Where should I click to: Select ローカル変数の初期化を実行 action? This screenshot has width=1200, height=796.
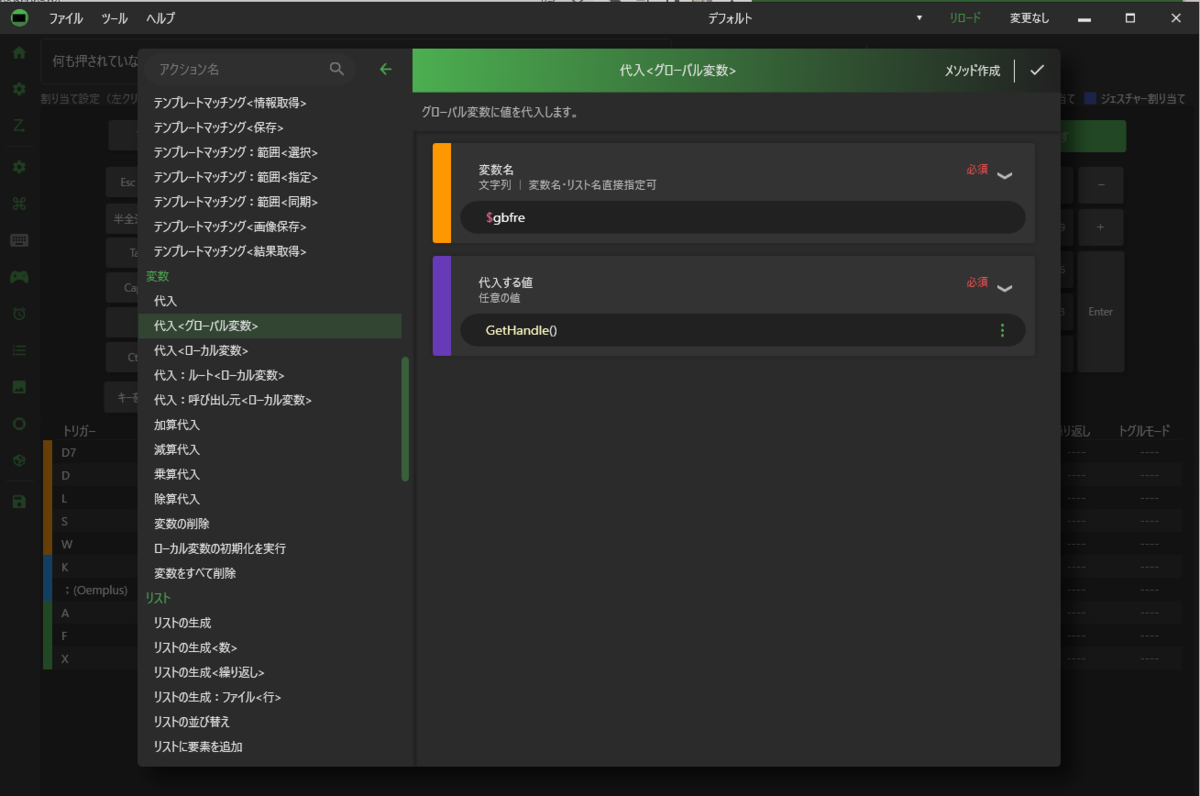270,549
